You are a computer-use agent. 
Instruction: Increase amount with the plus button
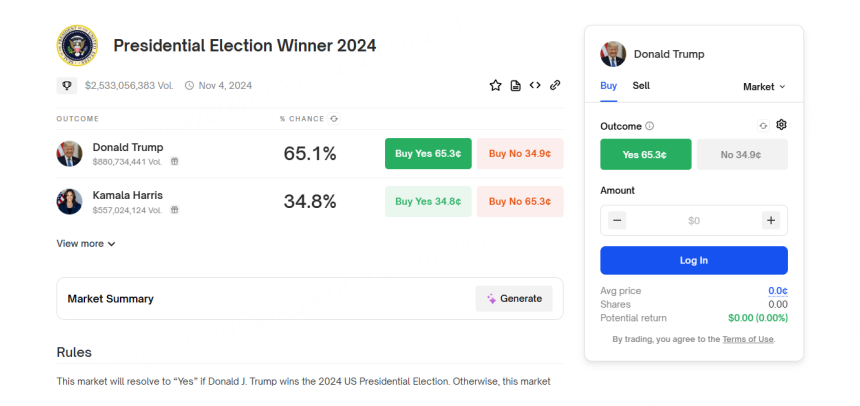click(771, 220)
